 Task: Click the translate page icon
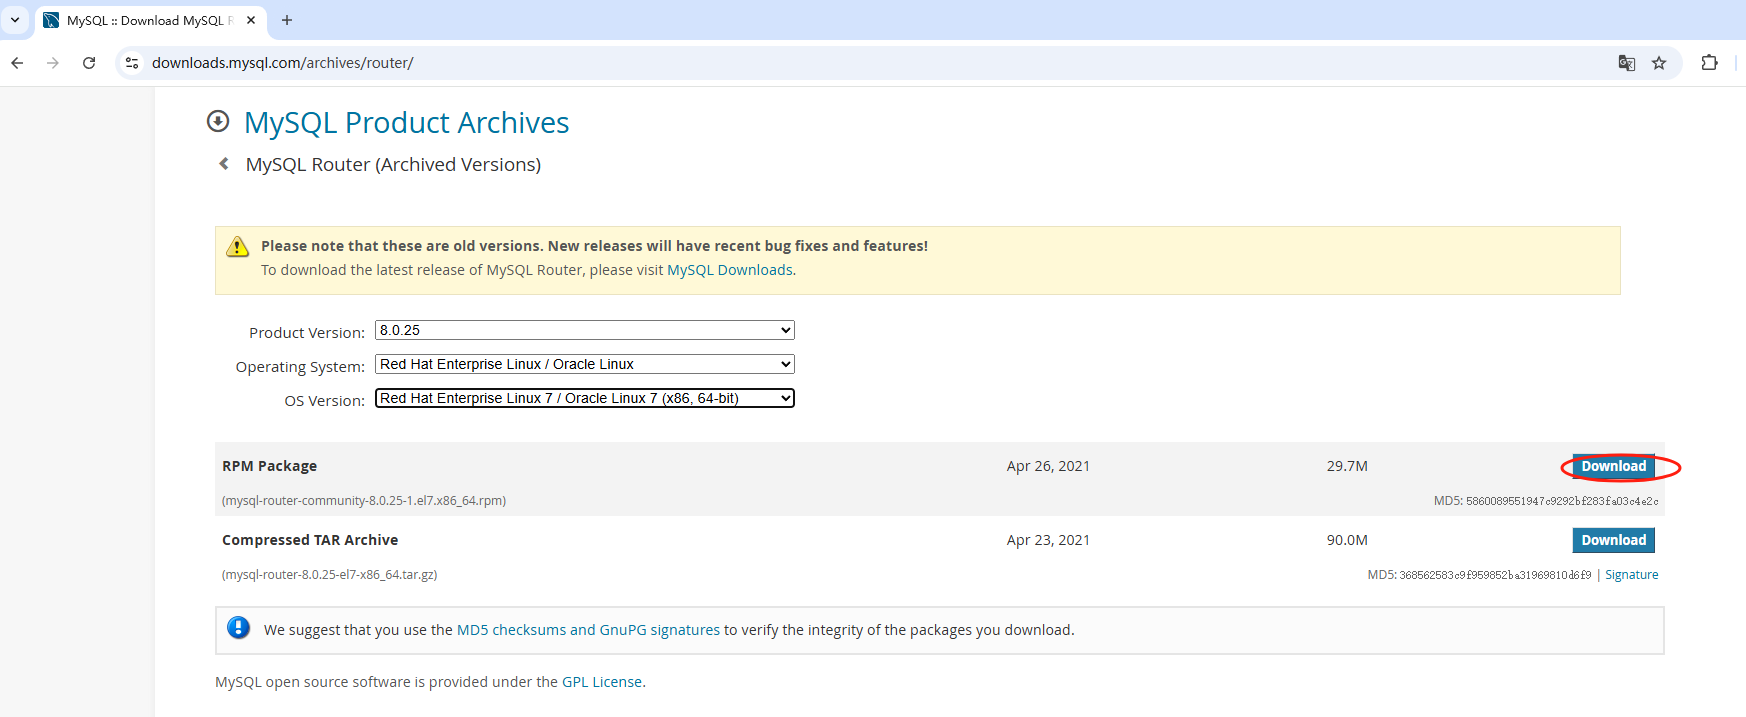click(1627, 63)
